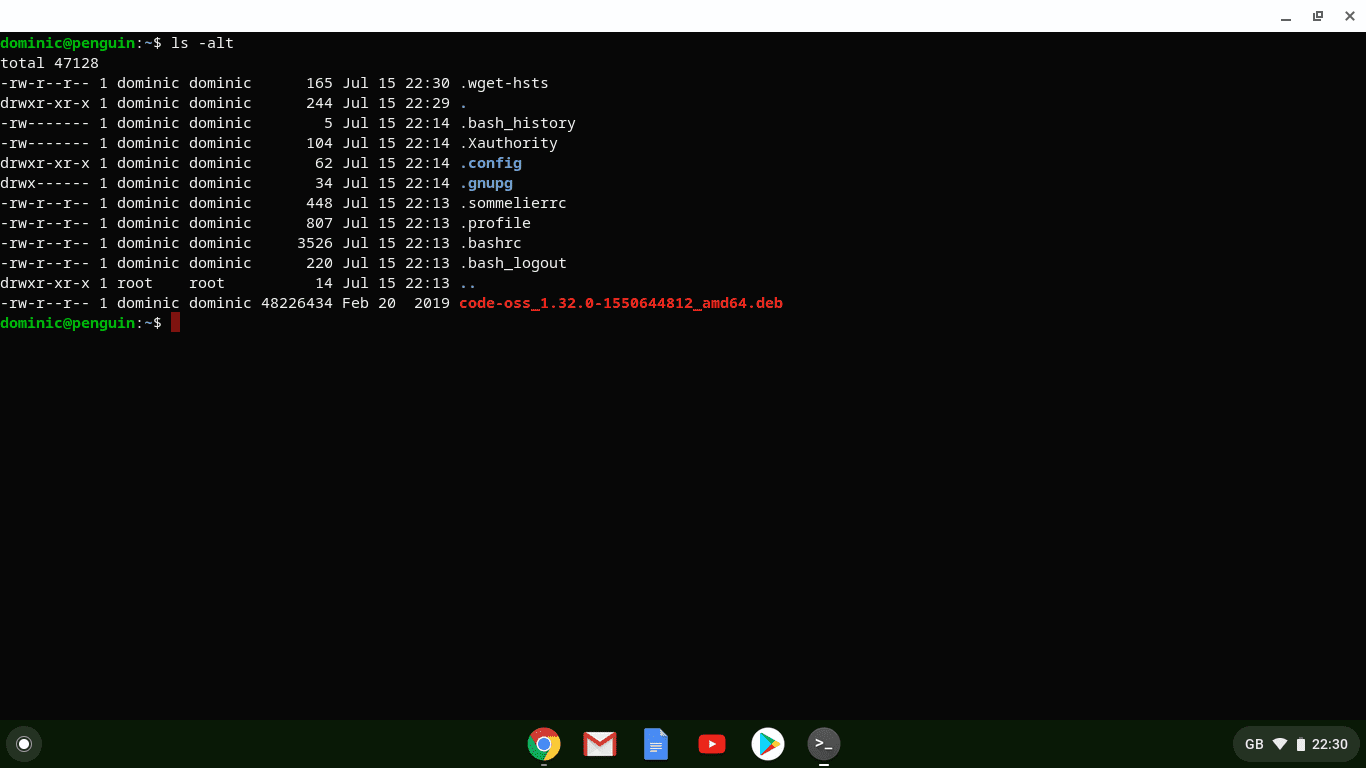Start YouTube from the shelf
Screen dimensions: 1366x768
[x=711, y=744]
